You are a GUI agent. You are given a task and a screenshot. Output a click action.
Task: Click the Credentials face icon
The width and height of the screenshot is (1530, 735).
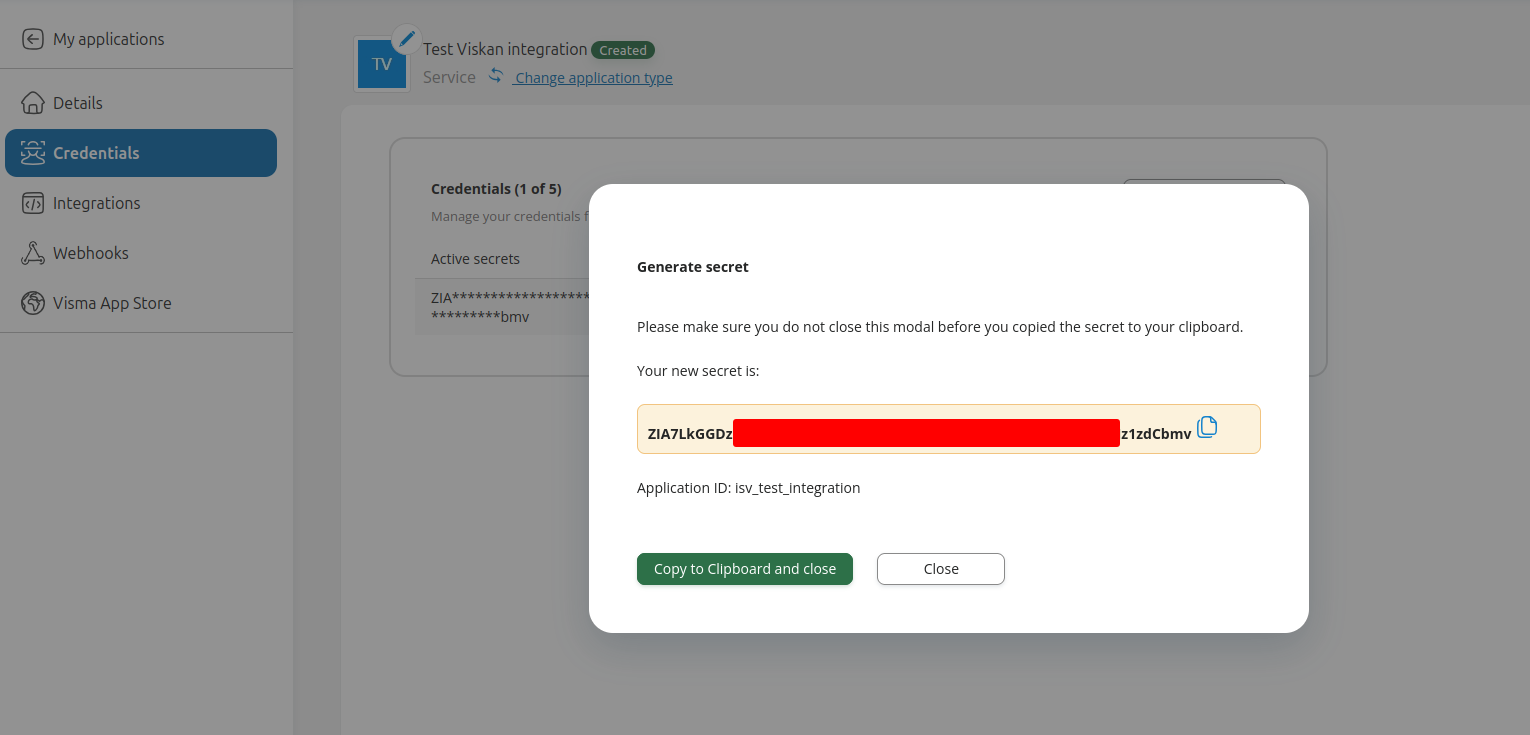coord(33,152)
